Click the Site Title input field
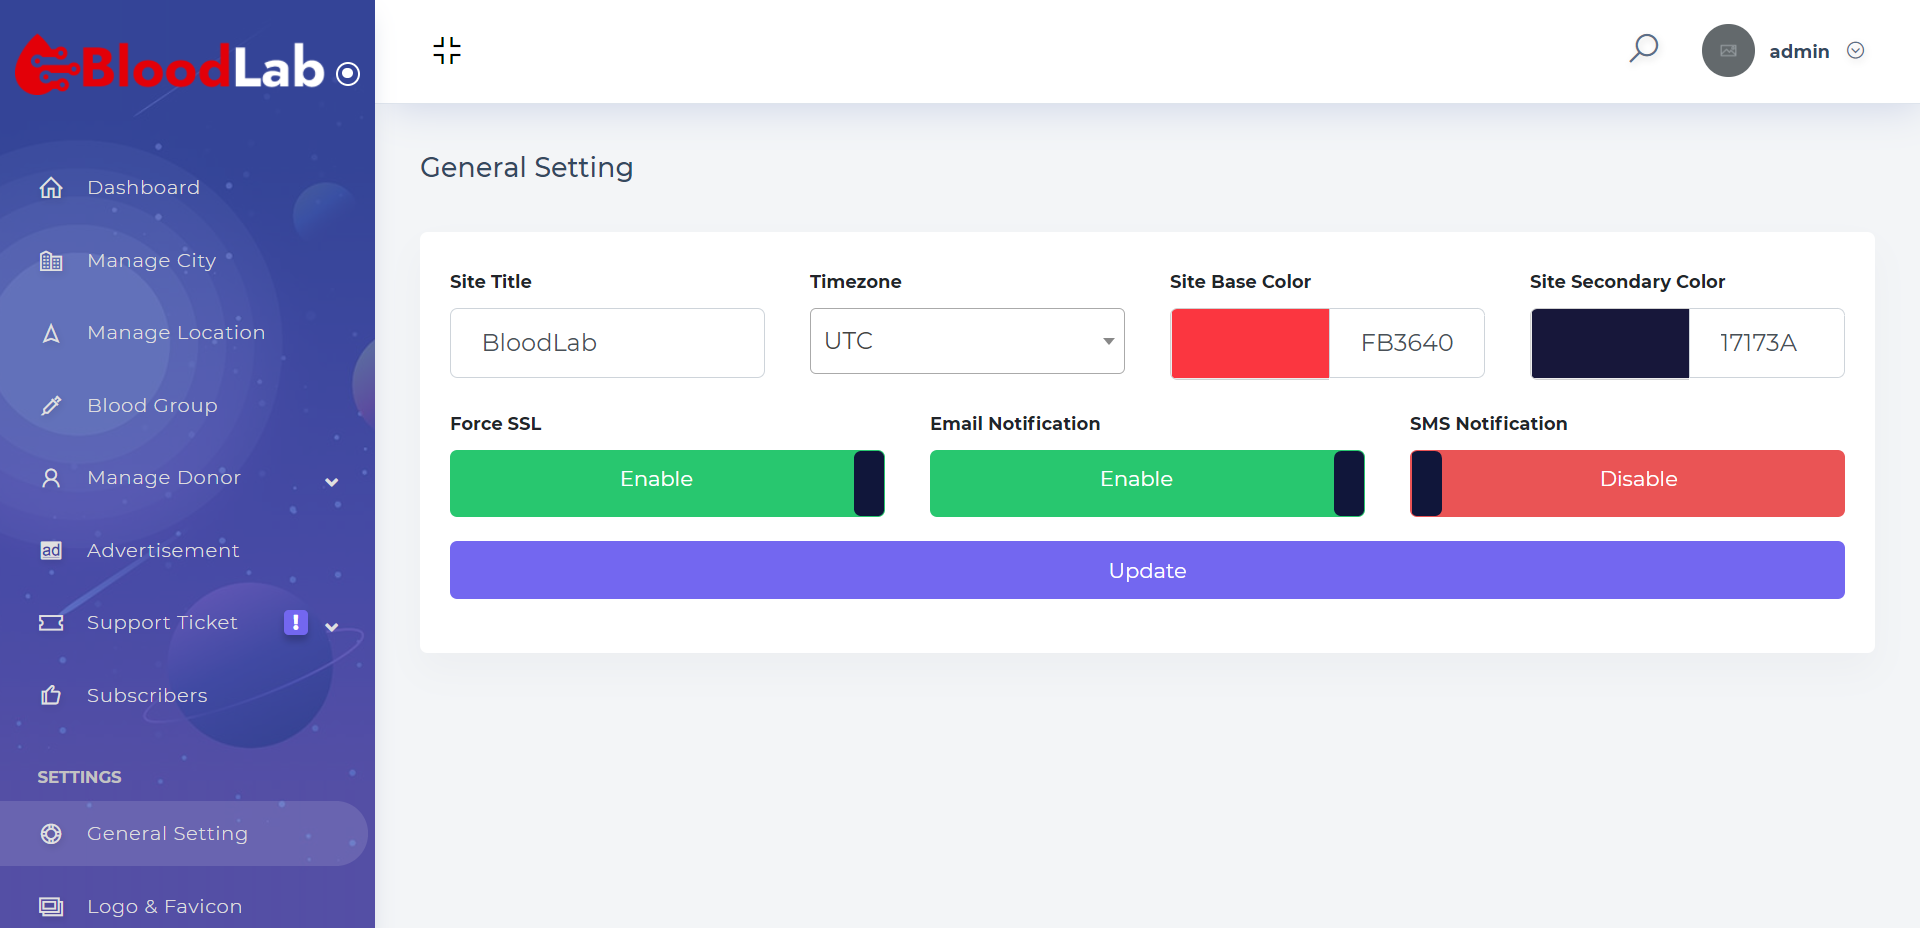 (607, 343)
